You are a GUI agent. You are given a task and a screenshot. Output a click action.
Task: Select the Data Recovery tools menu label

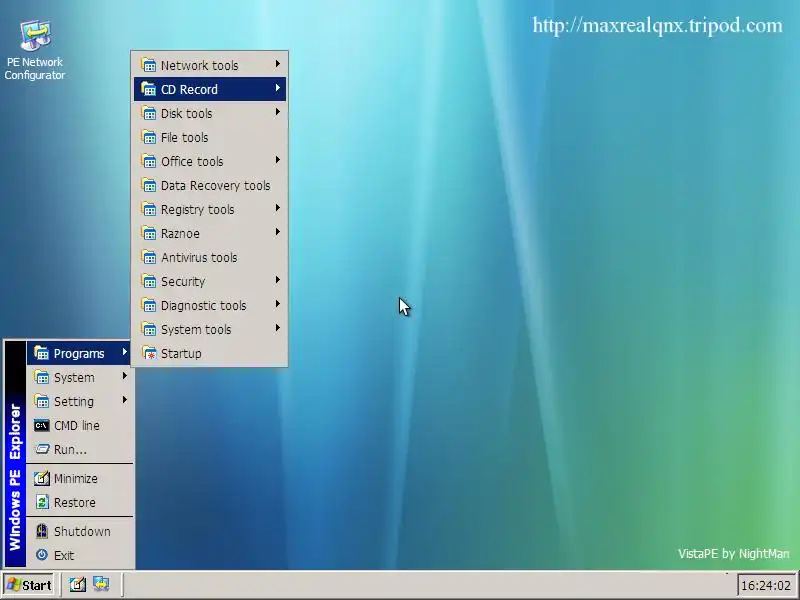(x=215, y=185)
